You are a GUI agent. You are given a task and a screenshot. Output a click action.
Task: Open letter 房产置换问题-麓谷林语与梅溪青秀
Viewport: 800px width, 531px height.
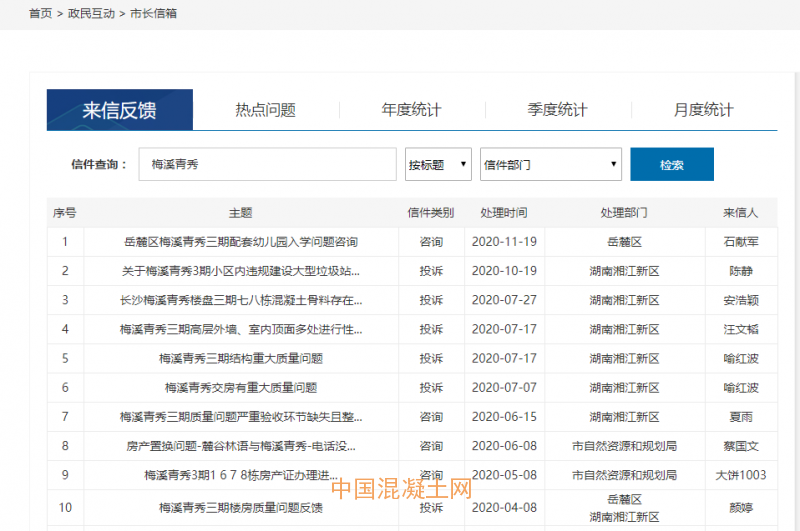point(240,446)
